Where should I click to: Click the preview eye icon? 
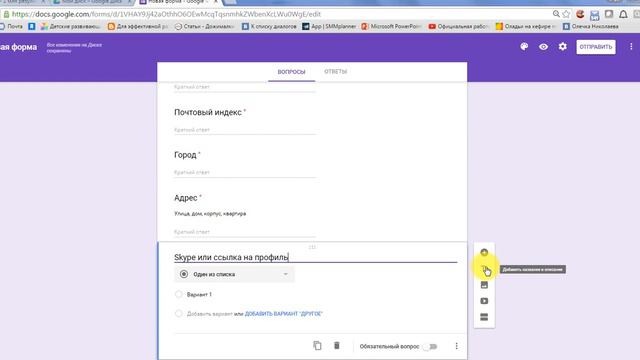(543, 47)
